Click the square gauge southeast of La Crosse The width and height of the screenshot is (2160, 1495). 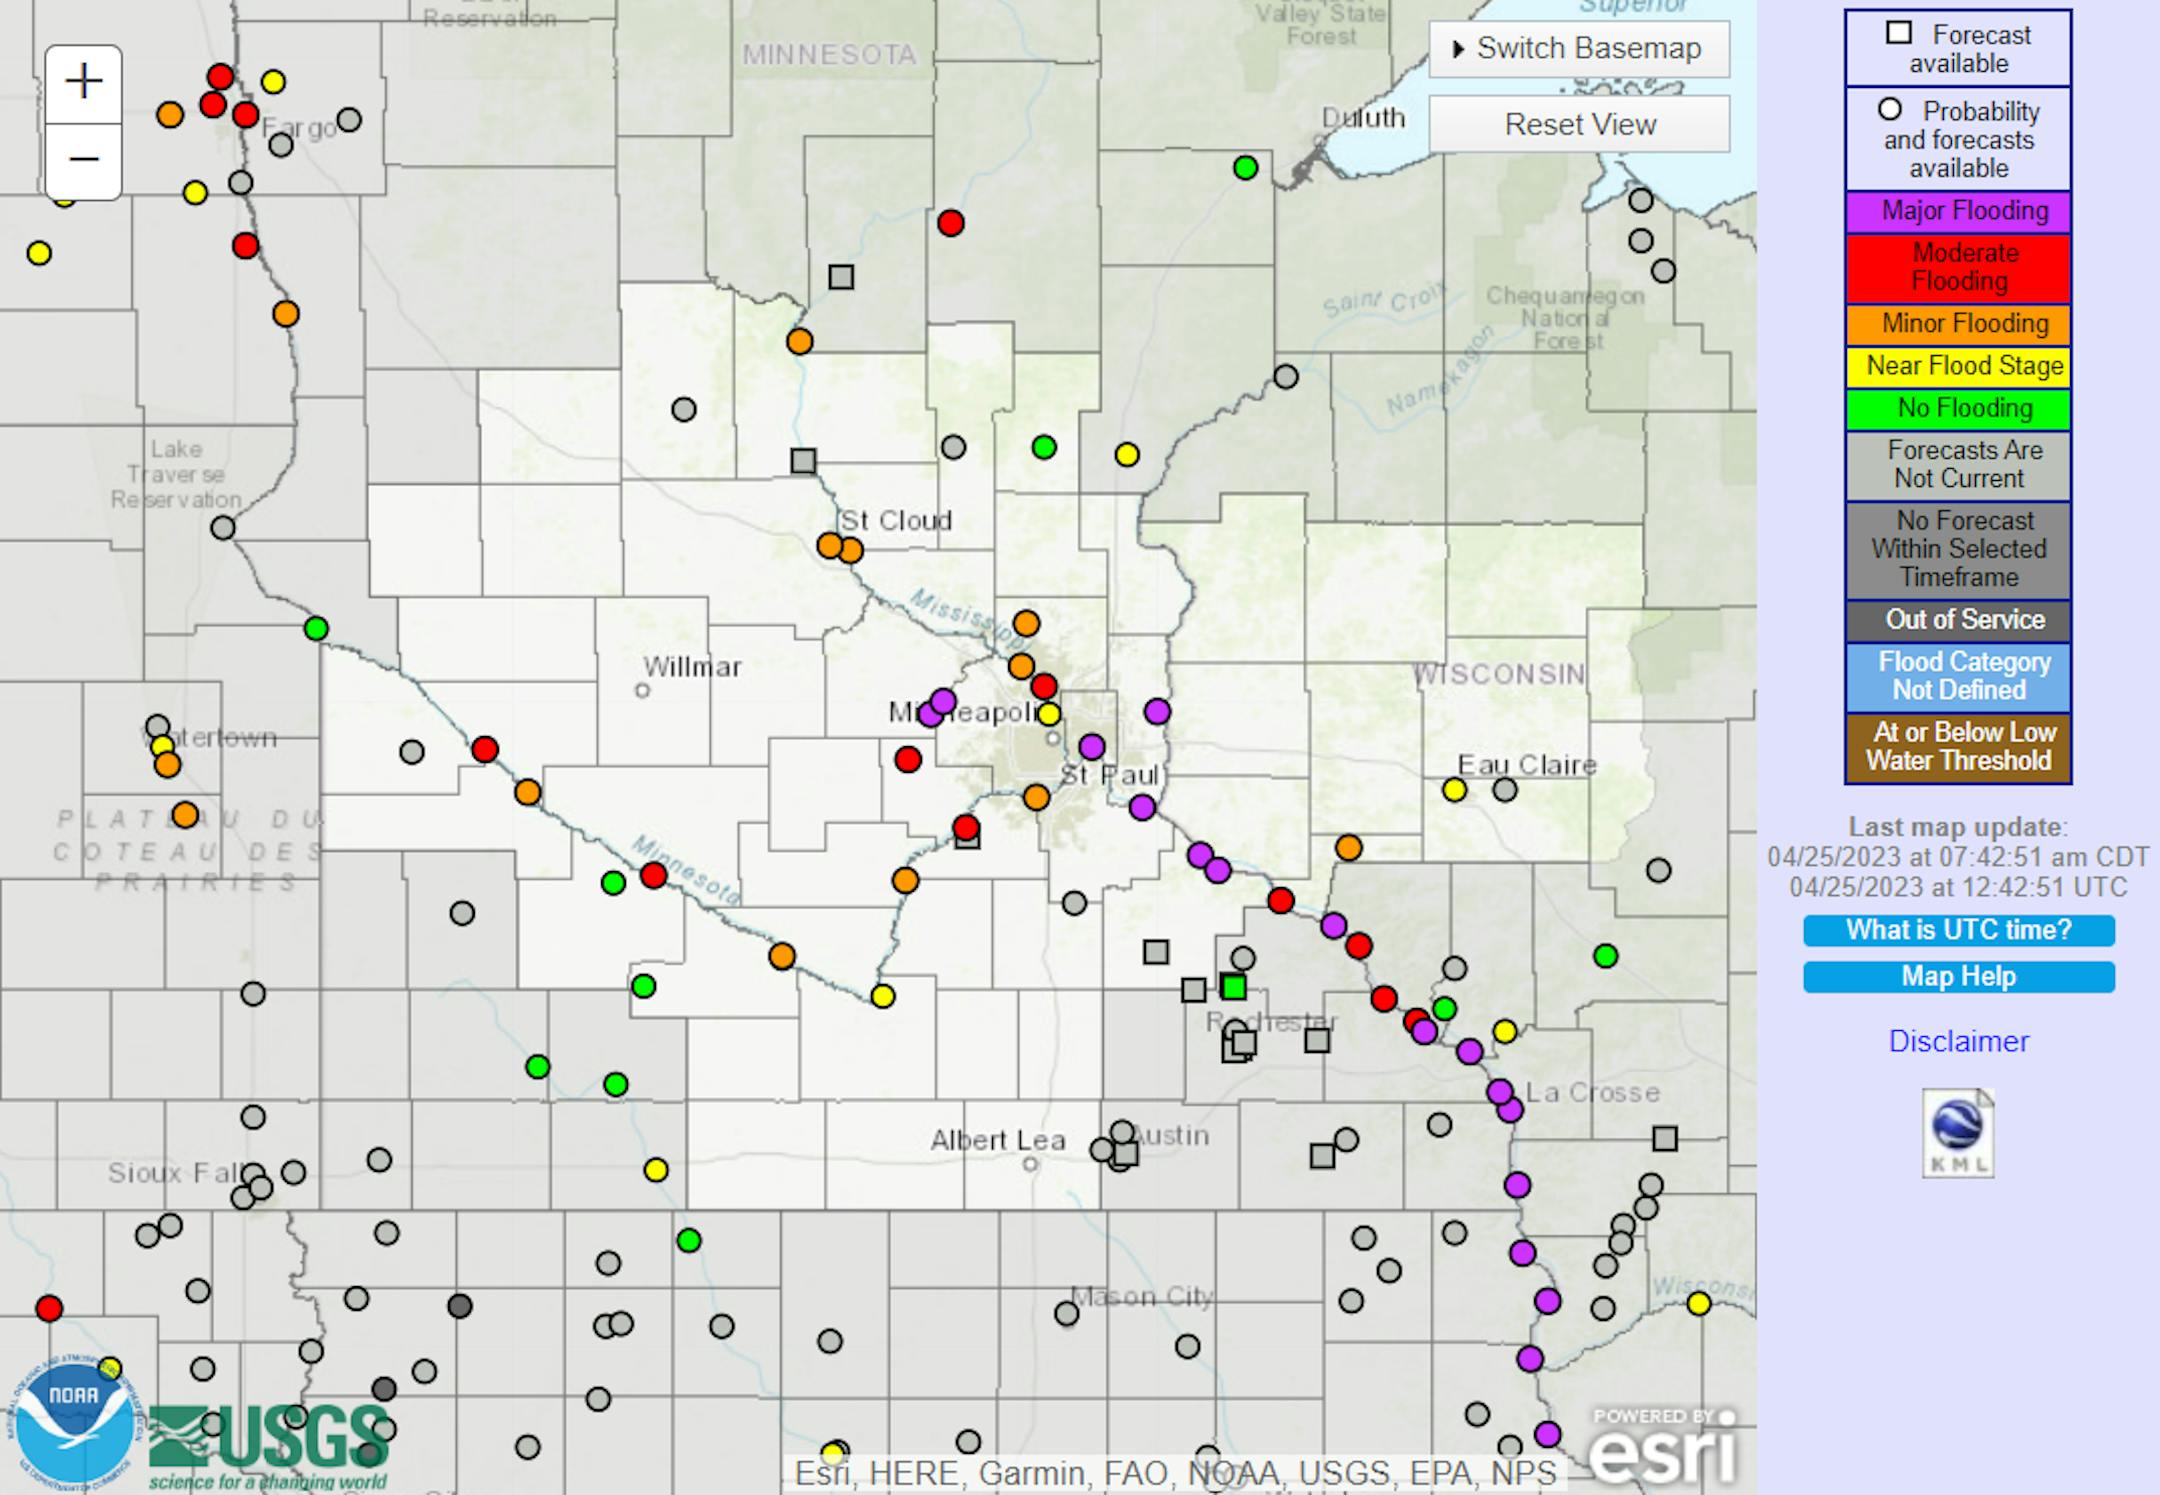click(1665, 1138)
